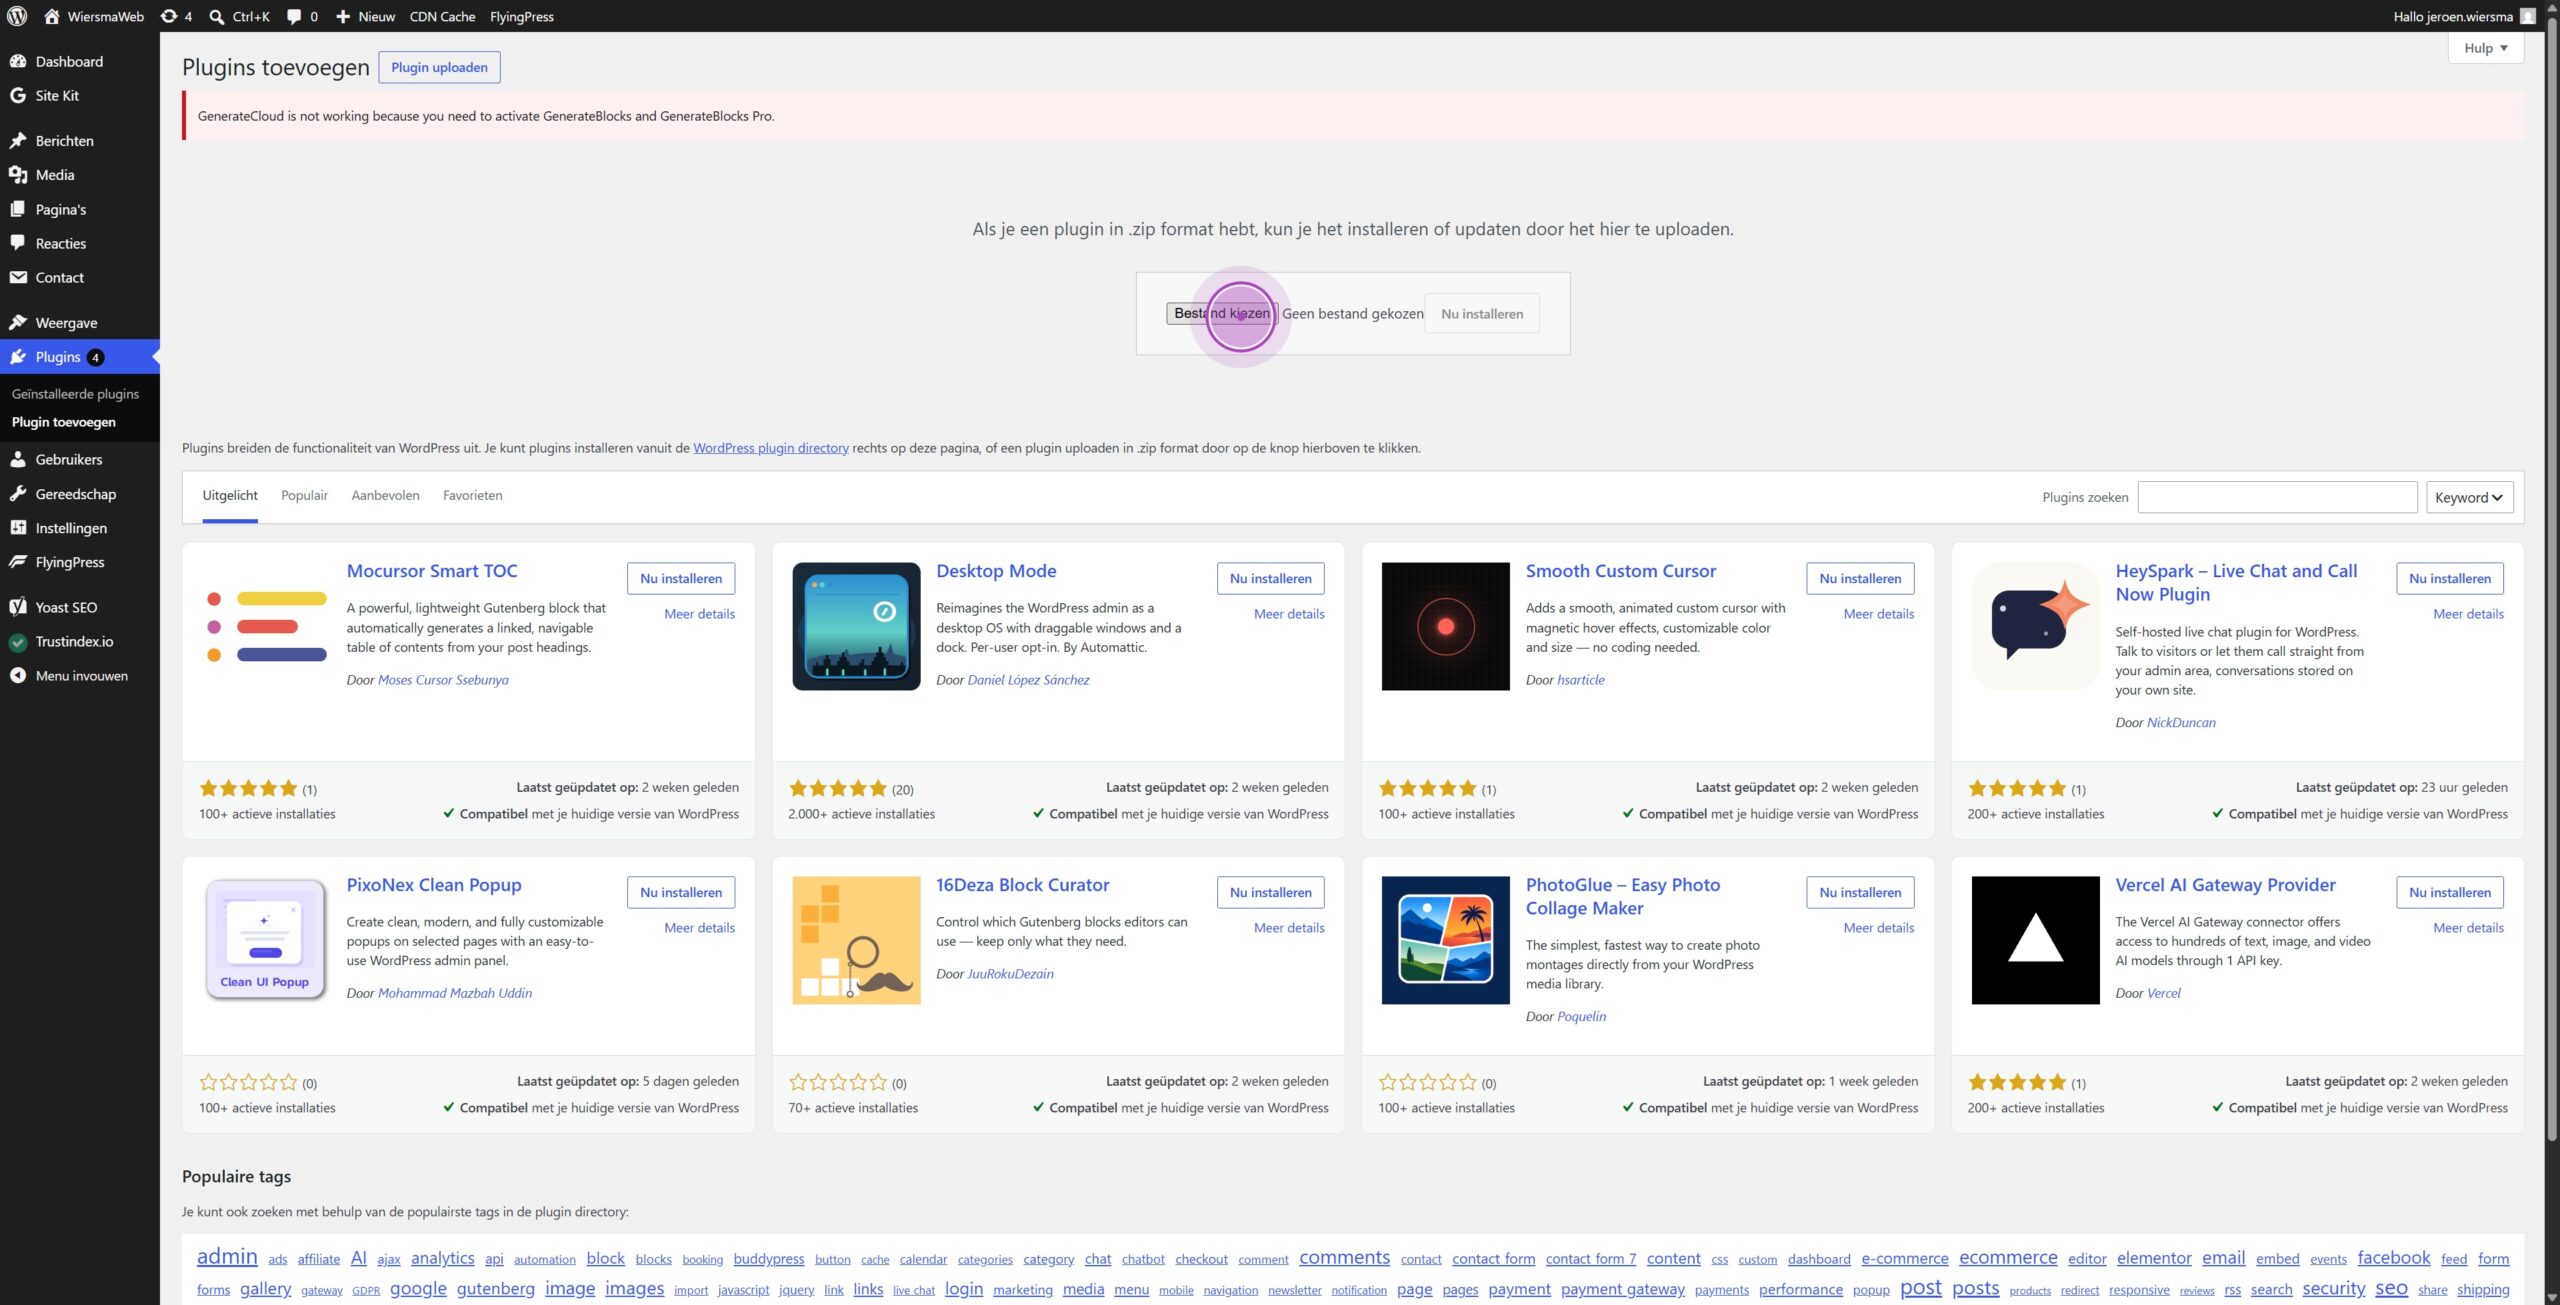Open the WiersmaWeb site home icon

pos(52,16)
